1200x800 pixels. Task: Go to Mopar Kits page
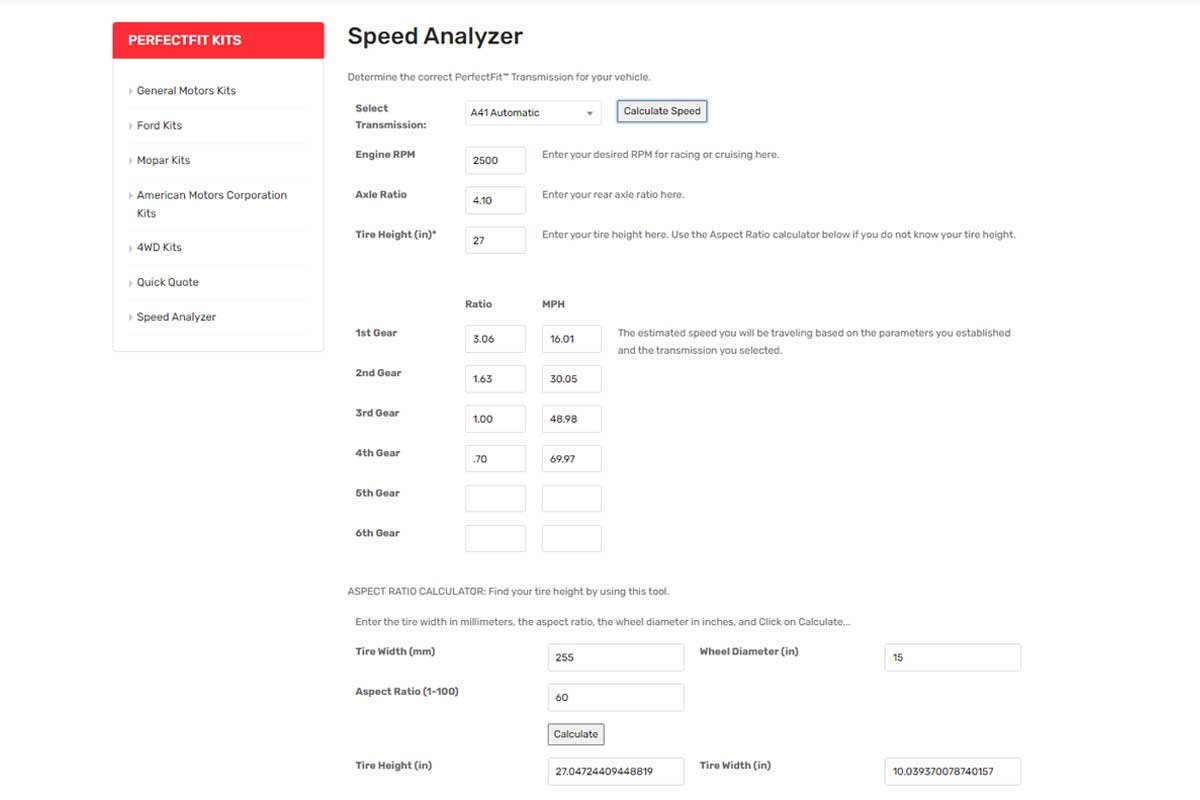(x=163, y=161)
